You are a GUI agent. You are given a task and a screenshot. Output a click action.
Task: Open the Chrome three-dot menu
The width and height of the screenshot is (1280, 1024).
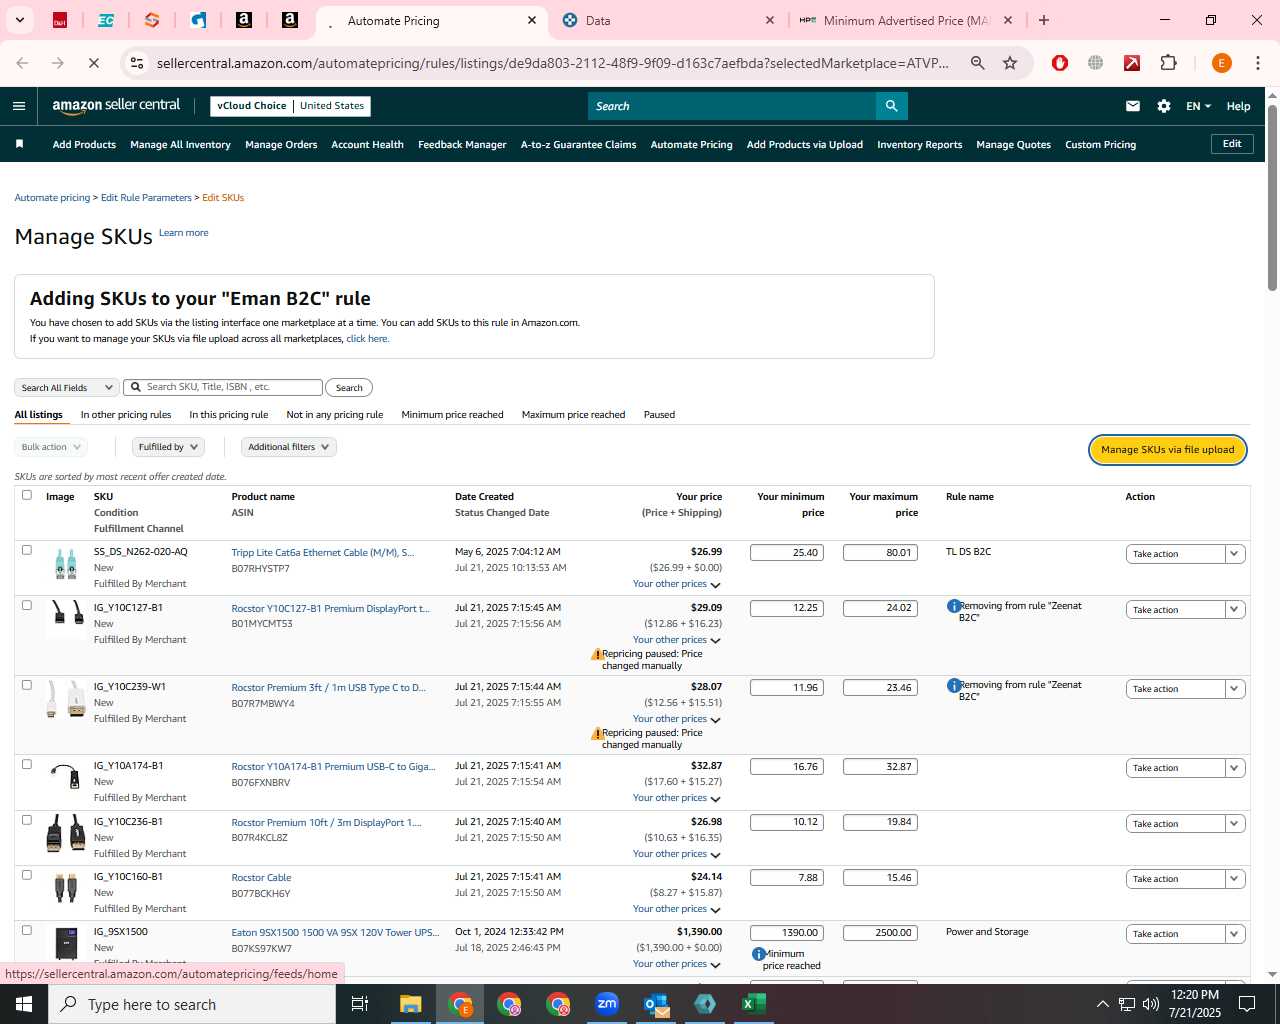(x=1258, y=63)
